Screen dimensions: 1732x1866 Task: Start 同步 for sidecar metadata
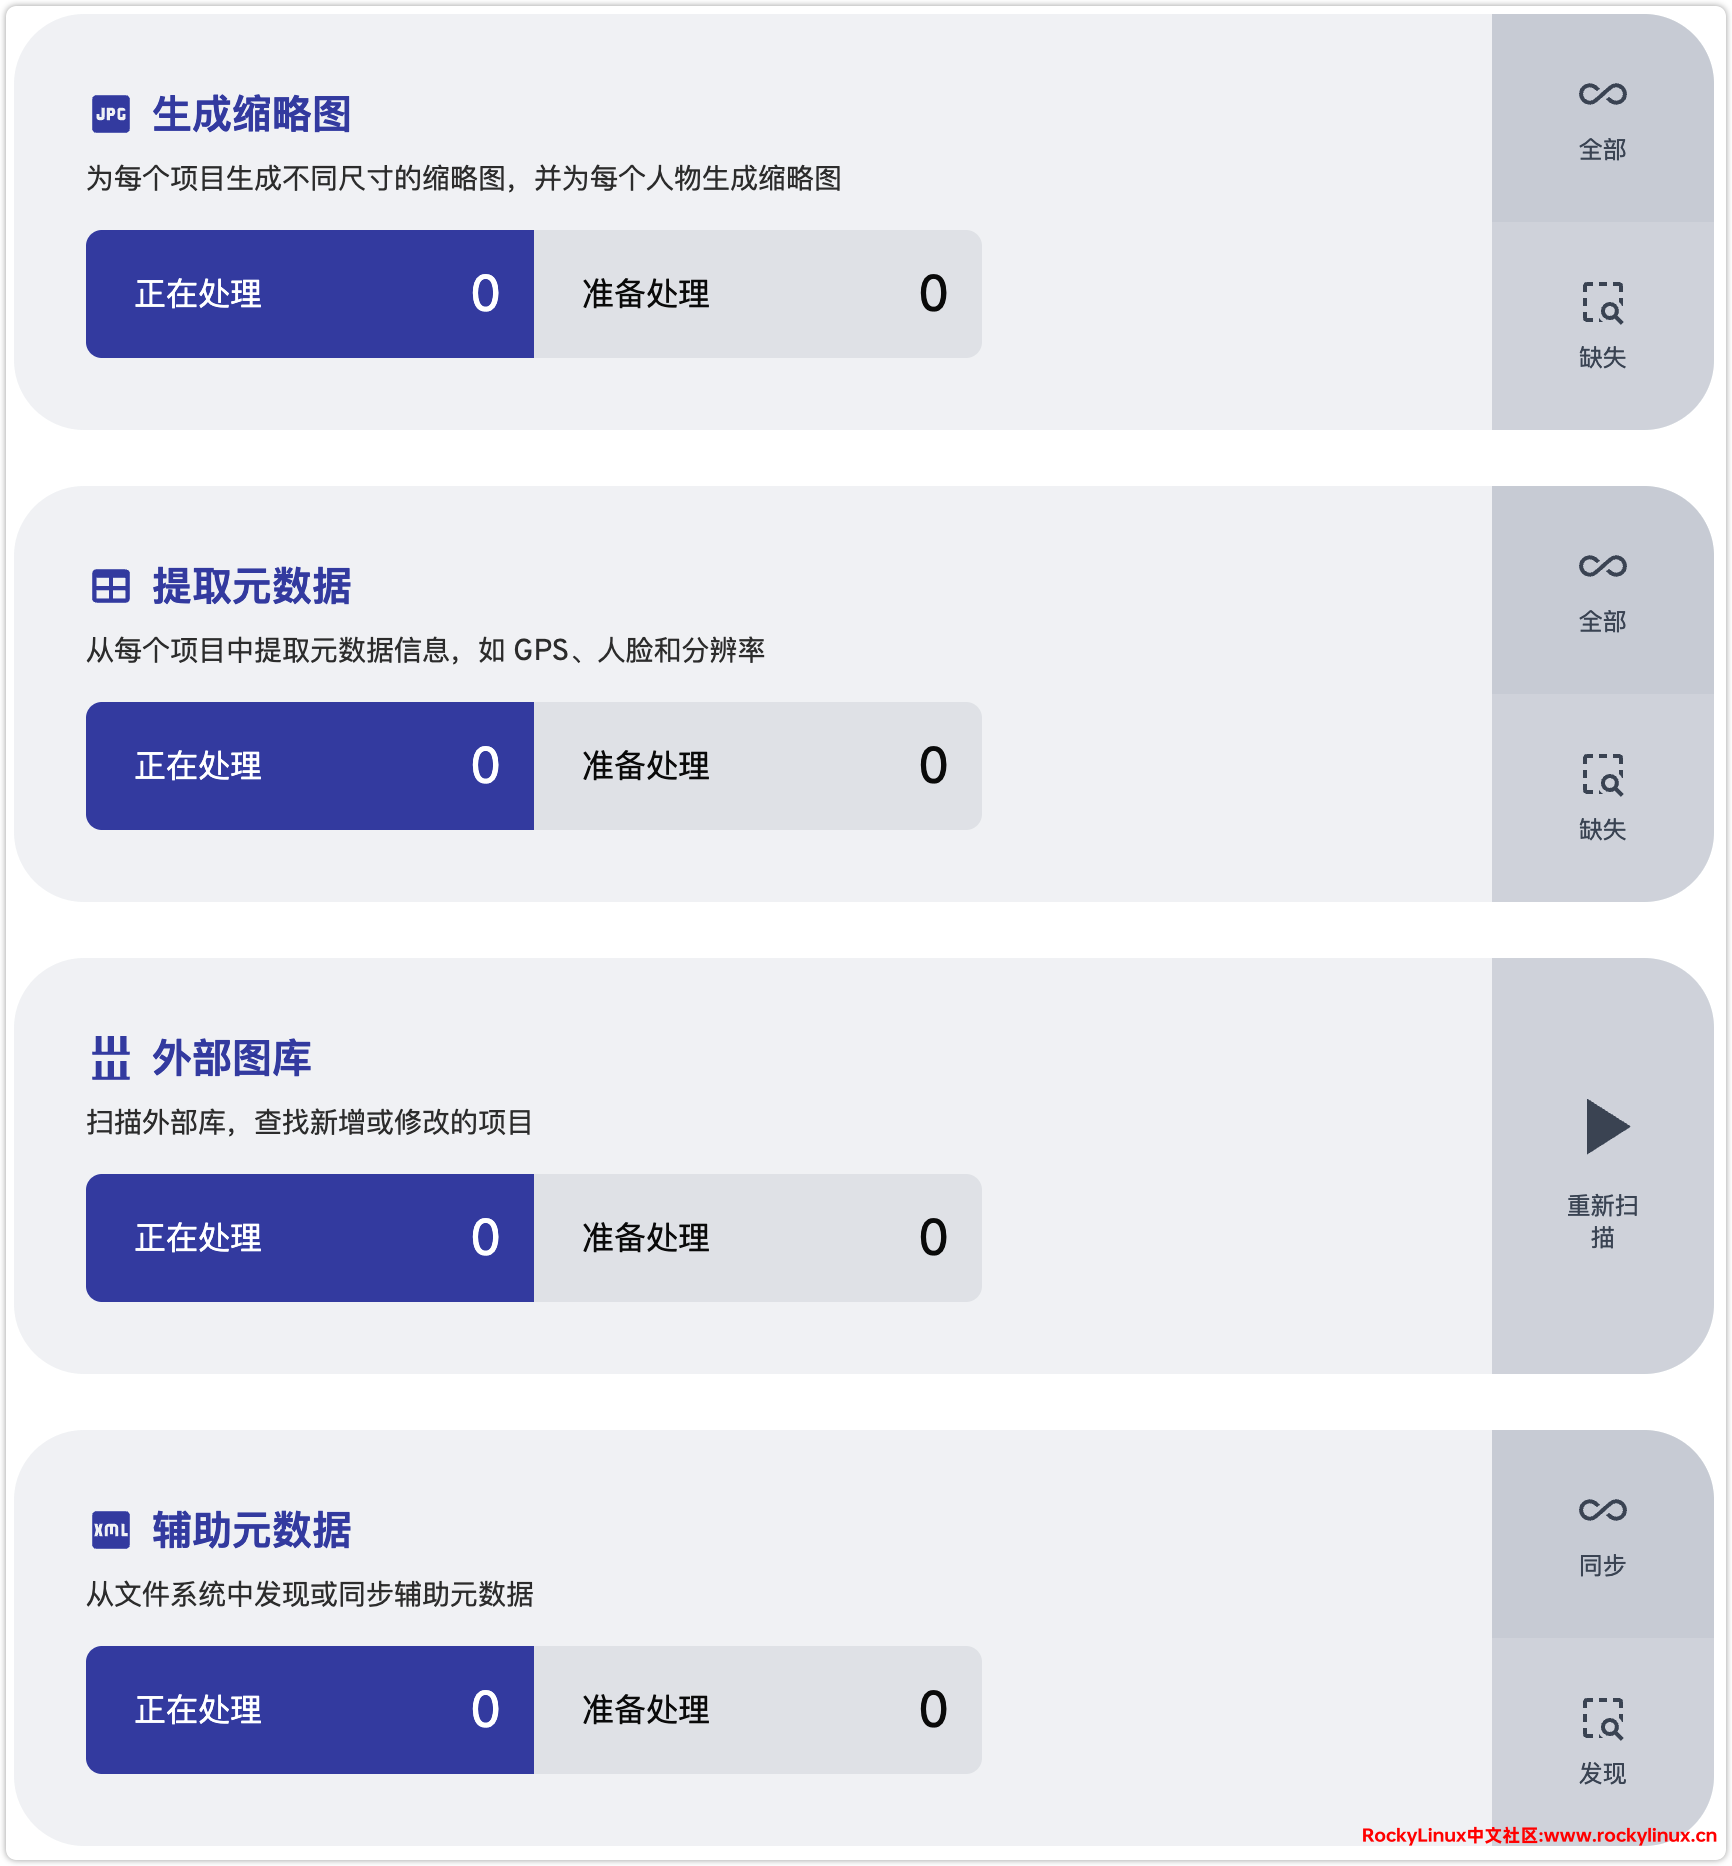pos(1602,1534)
